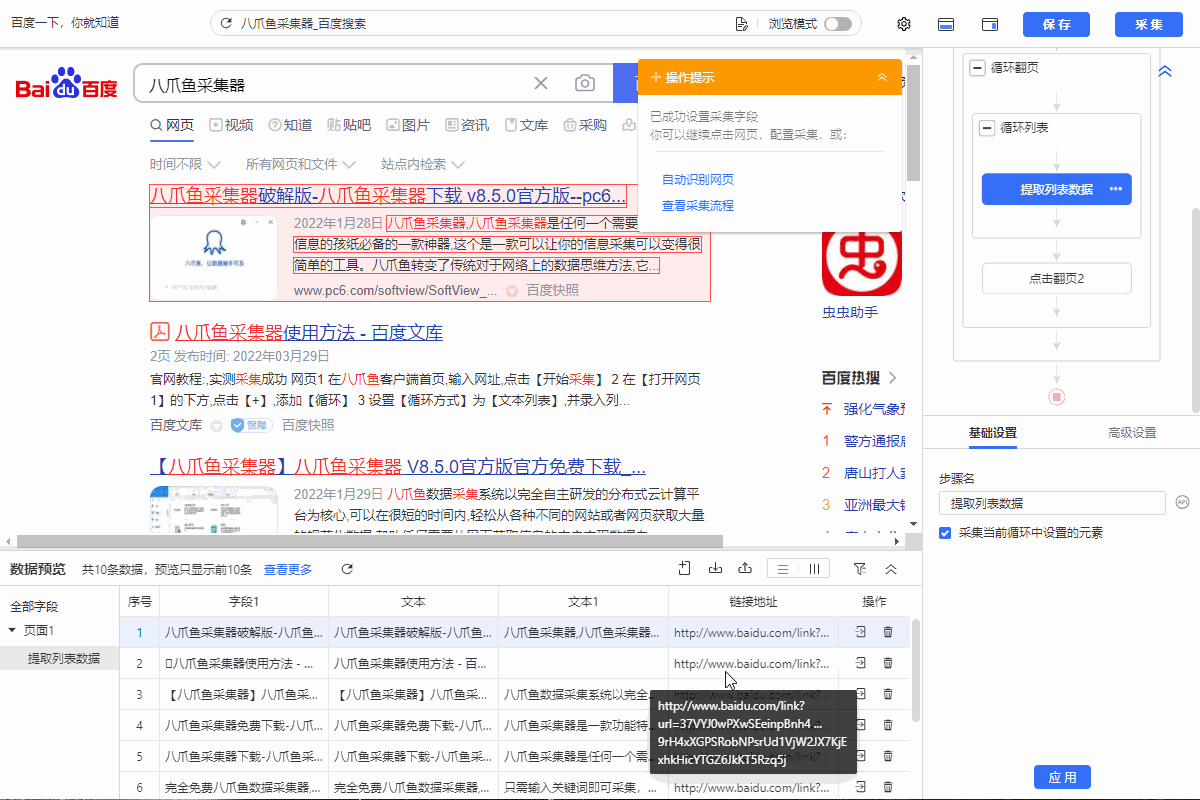The width and height of the screenshot is (1200, 800).
Task: Click the web page horizontal scrollbar
Action: click(370, 541)
